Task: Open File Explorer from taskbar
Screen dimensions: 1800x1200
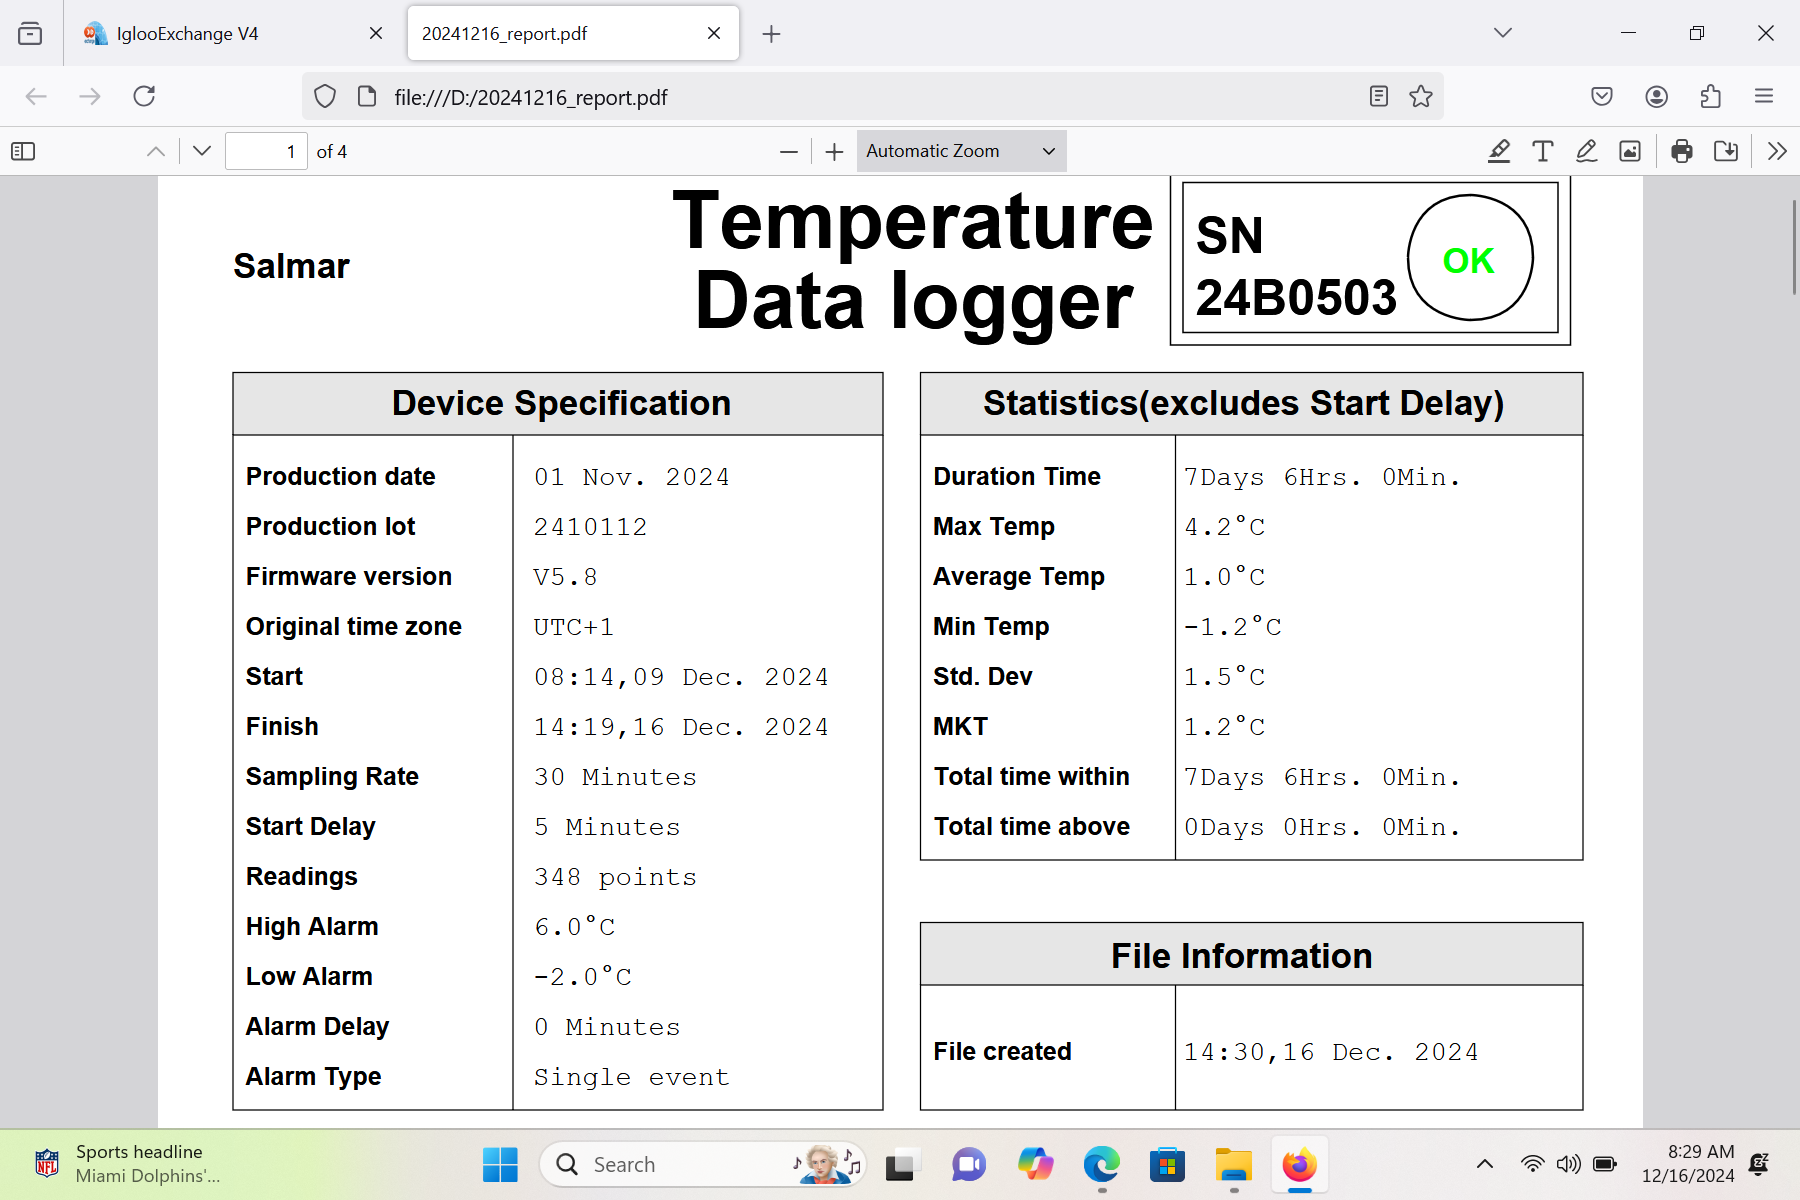Action: (x=1234, y=1164)
